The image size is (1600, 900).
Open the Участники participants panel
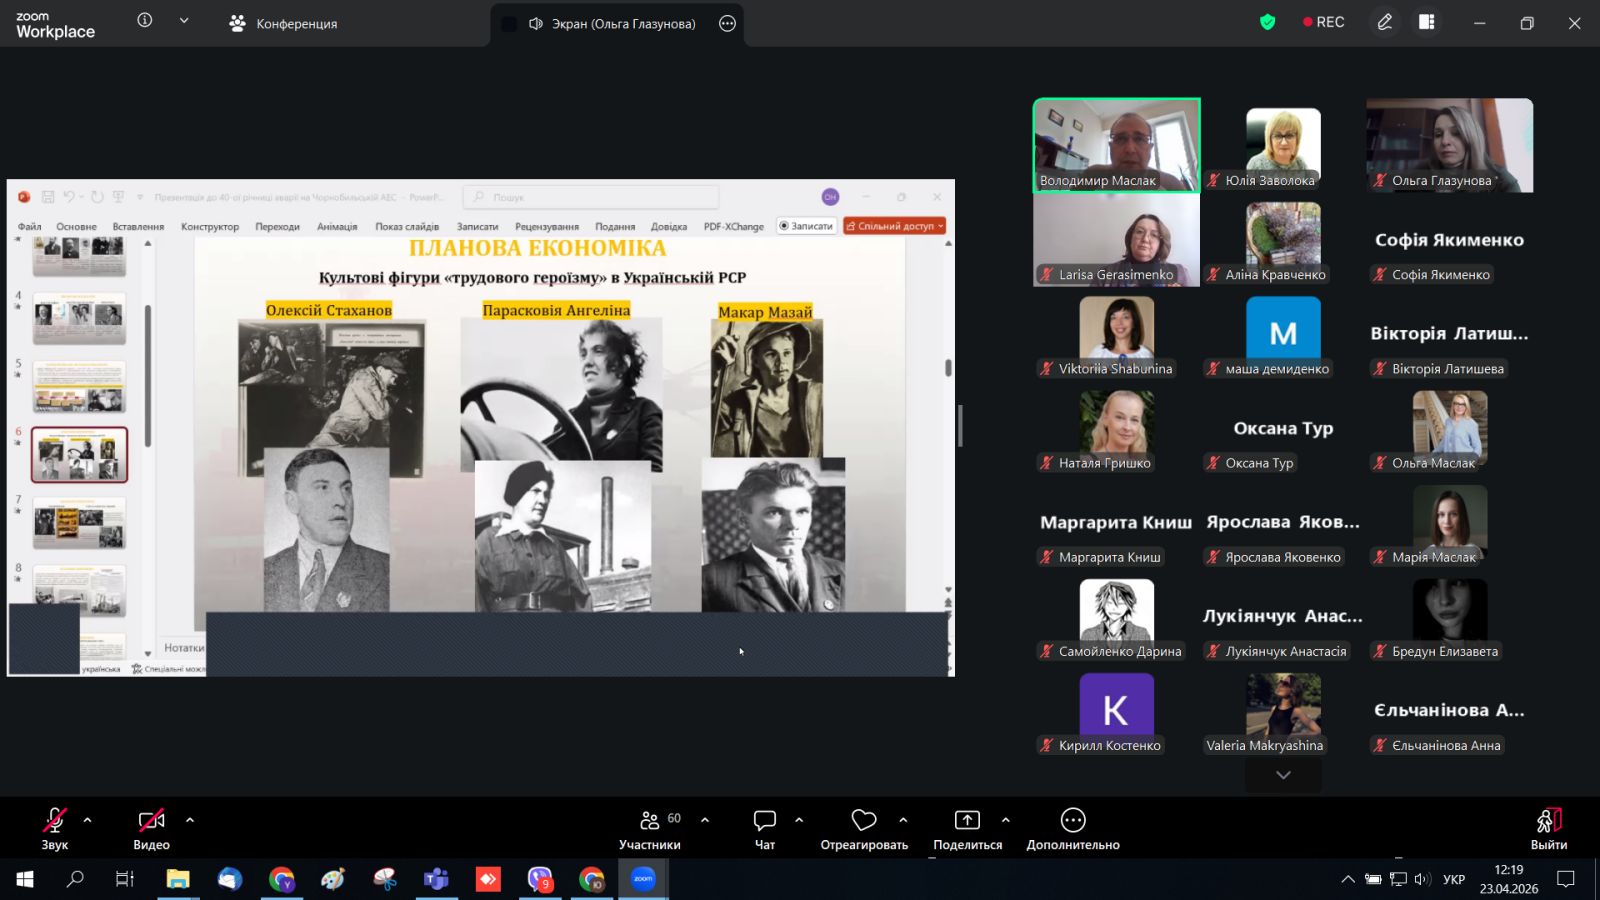pyautogui.click(x=650, y=821)
